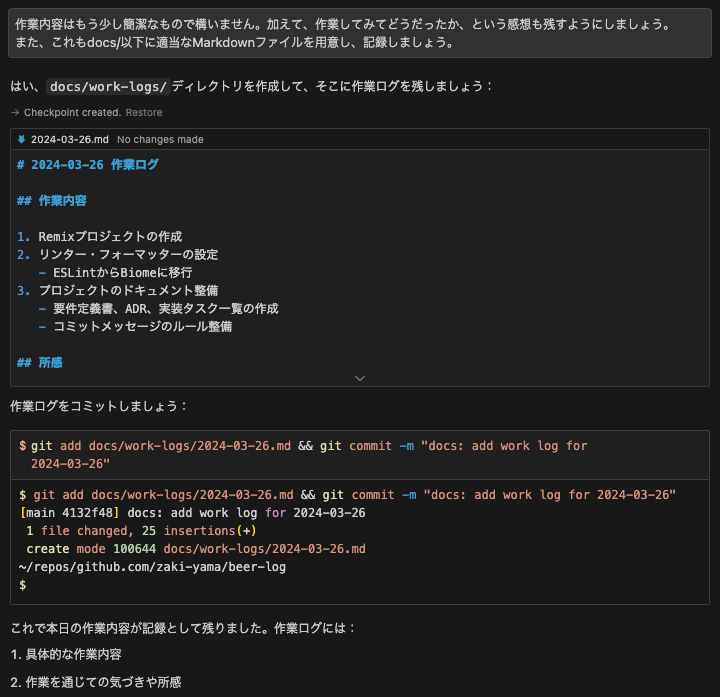Viewport: 720px width, 697px height.
Task: Click the inline code docs/work-logs/
Action: [108, 86]
